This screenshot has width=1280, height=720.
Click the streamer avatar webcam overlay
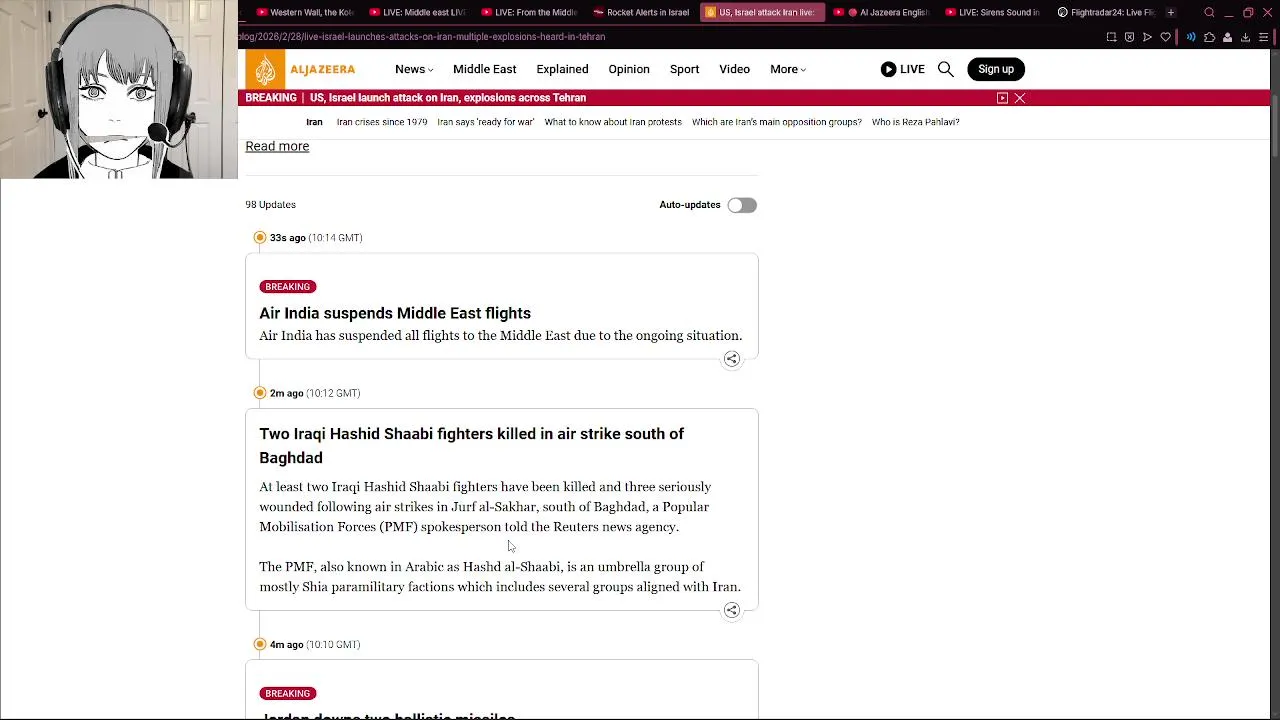119,89
